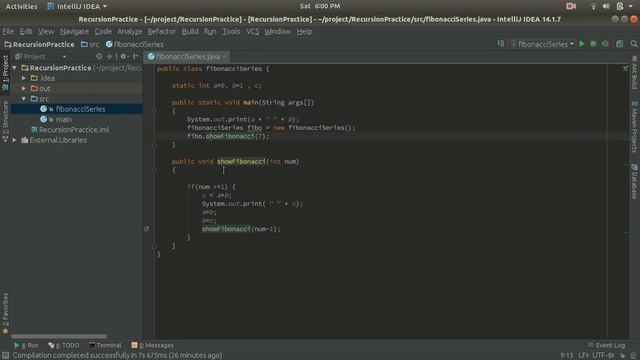Open the File menu

point(8,31)
